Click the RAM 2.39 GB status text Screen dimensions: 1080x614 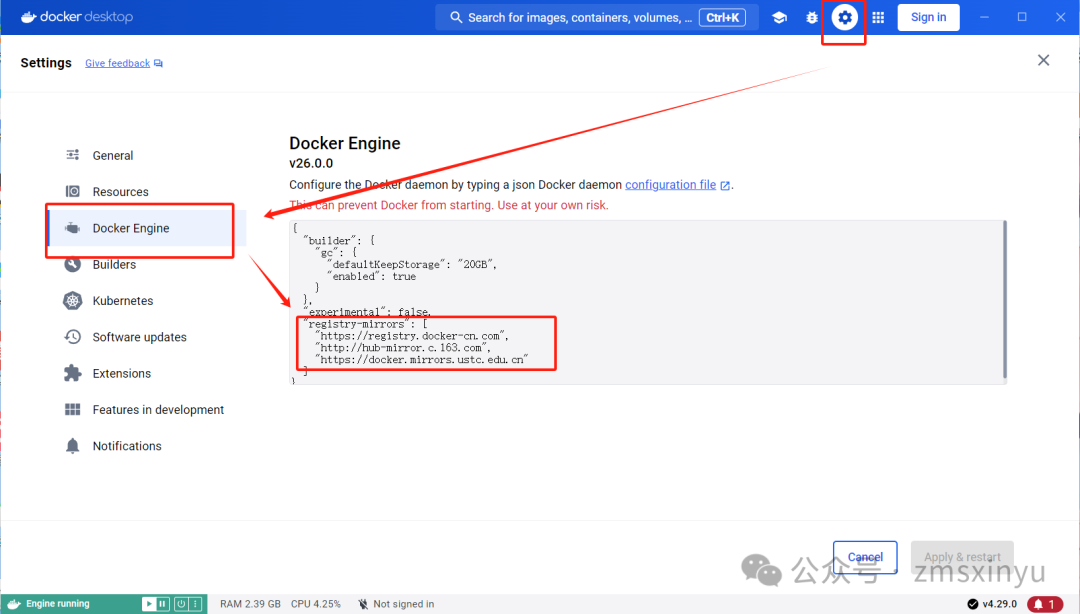point(250,604)
